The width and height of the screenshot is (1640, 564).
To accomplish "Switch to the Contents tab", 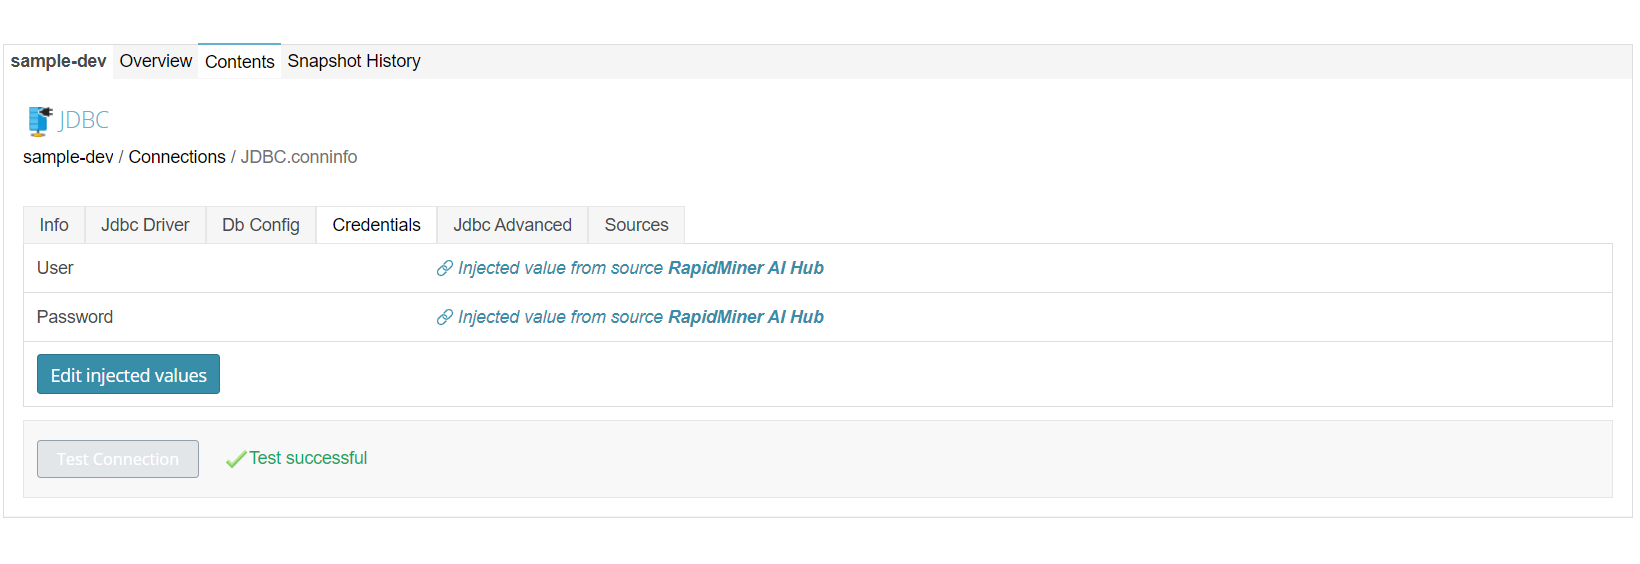I will click(240, 62).
